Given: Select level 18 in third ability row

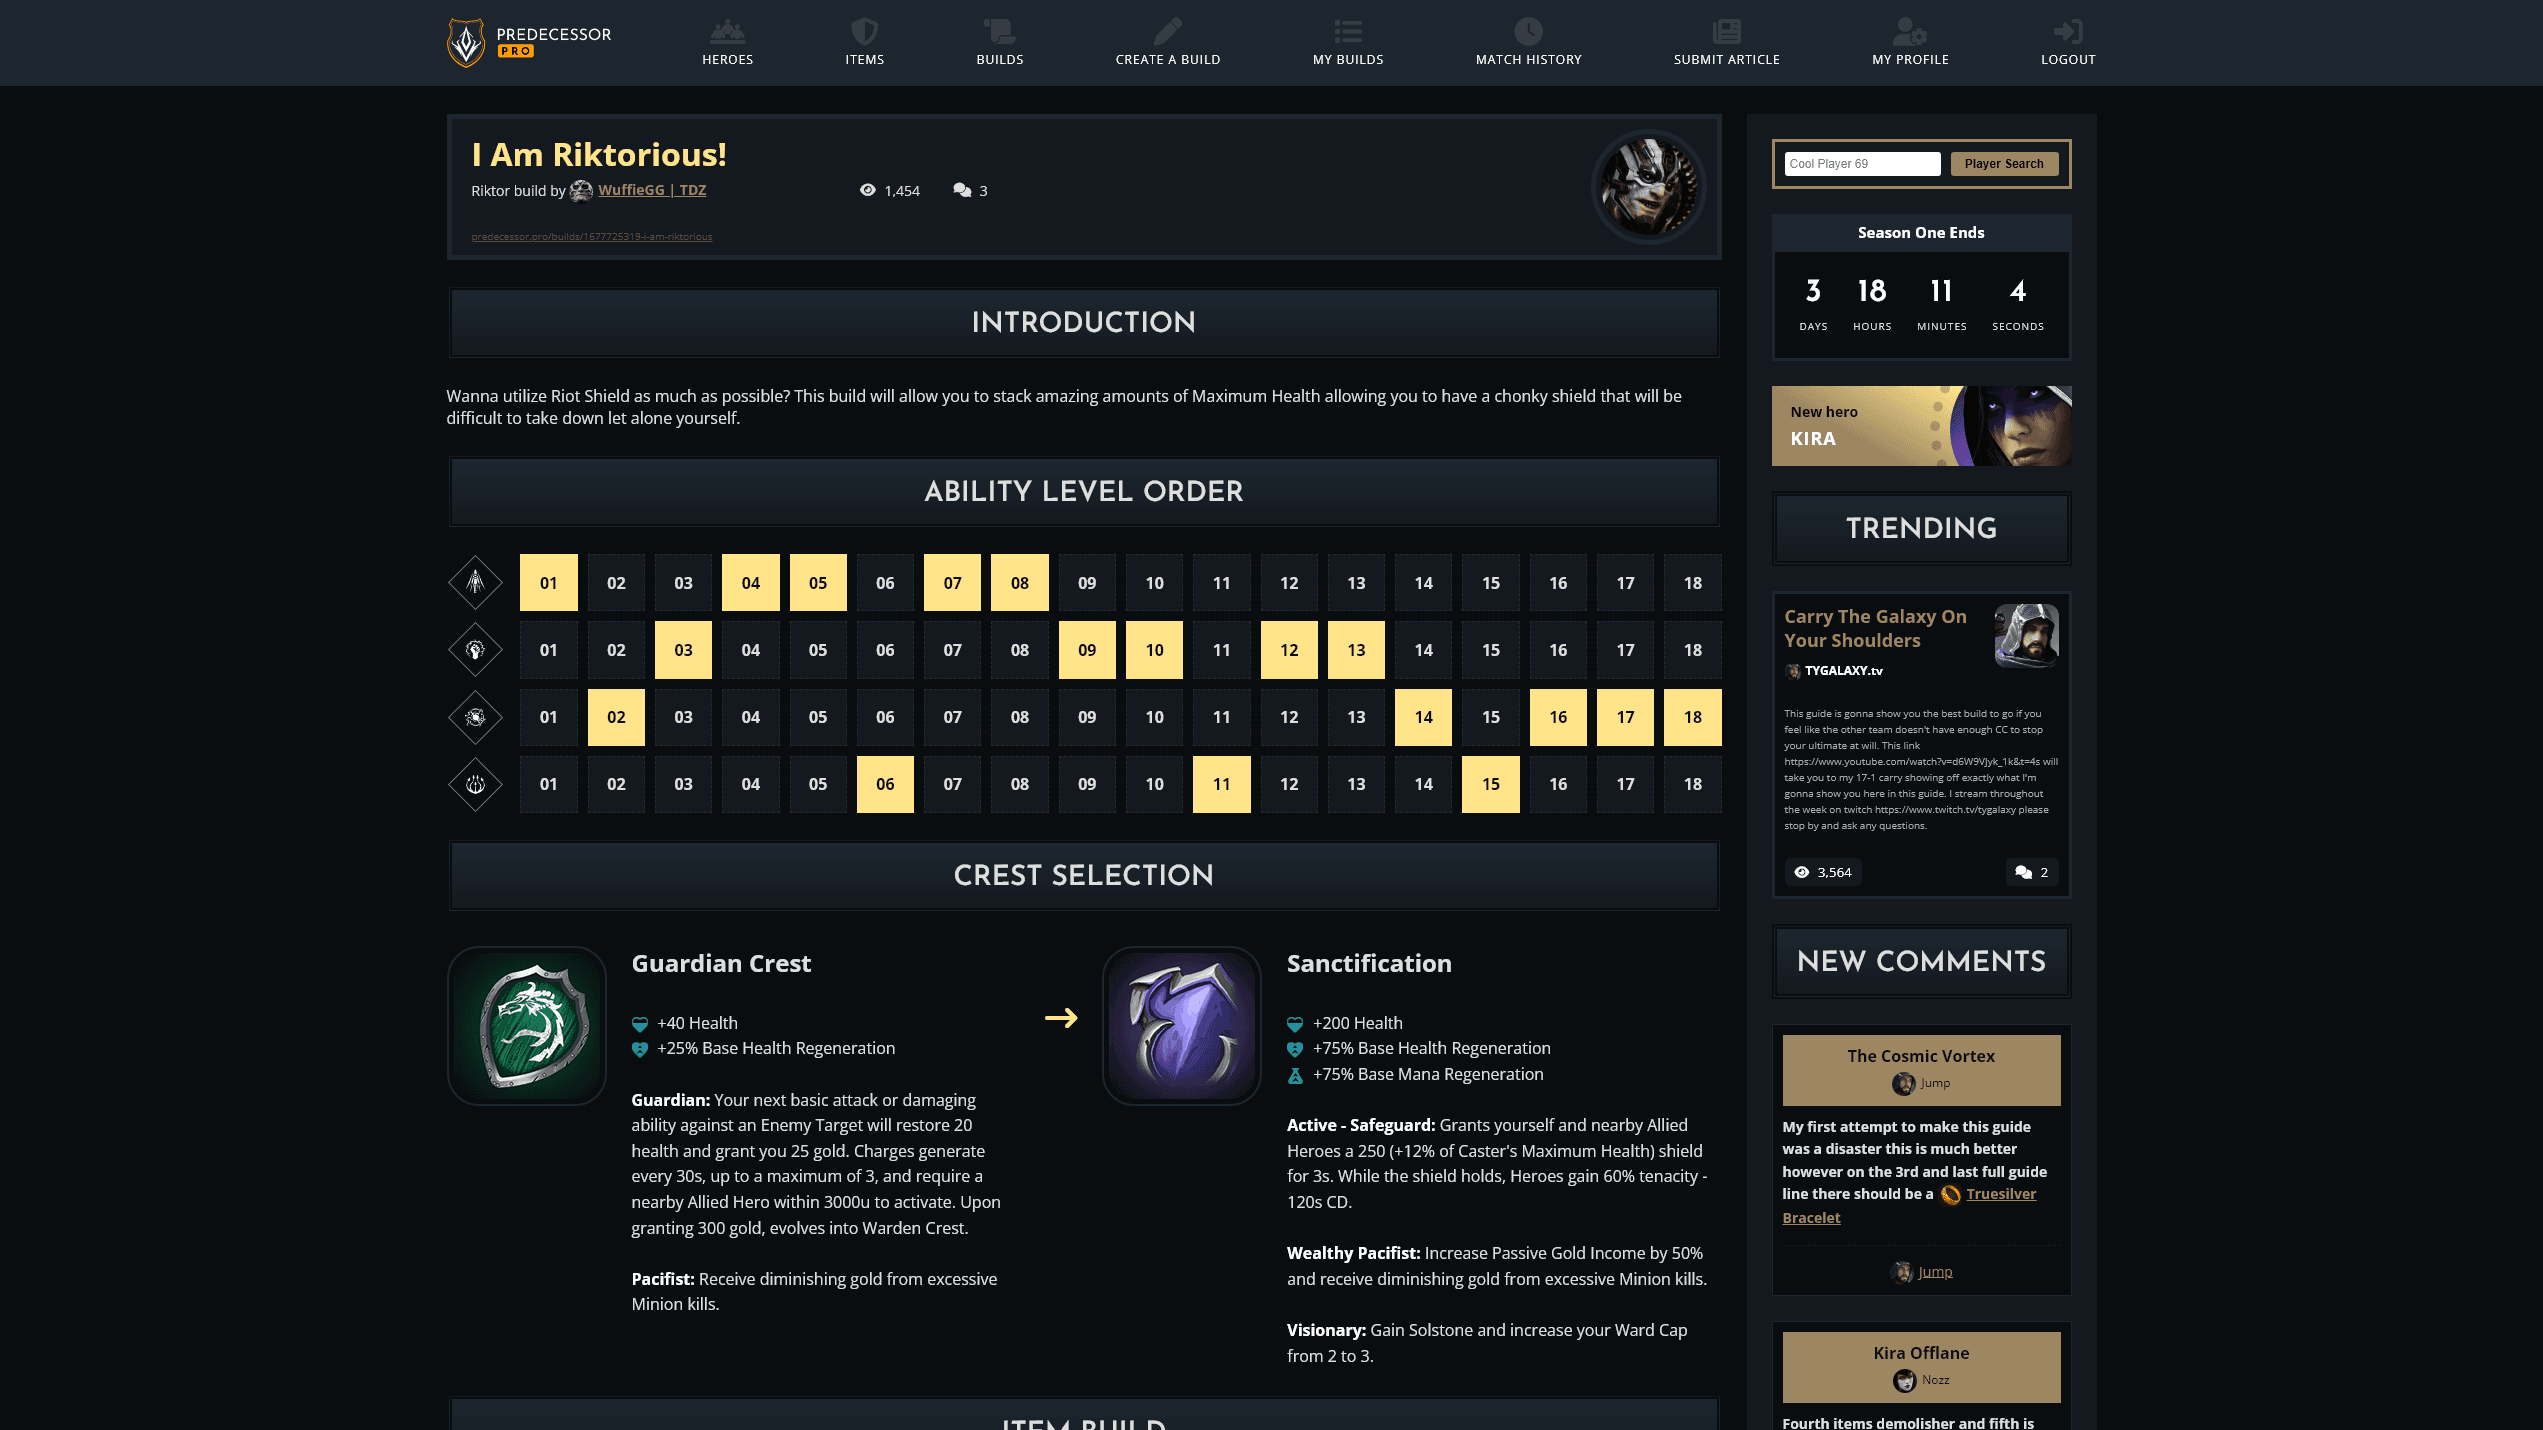Looking at the screenshot, I should tap(1692, 717).
